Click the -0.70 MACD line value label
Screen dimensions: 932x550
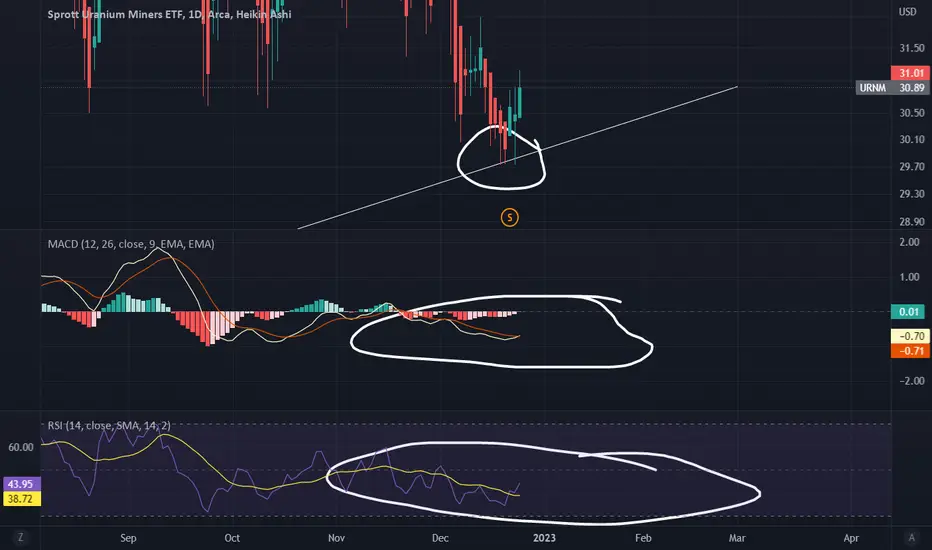point(910,336)
